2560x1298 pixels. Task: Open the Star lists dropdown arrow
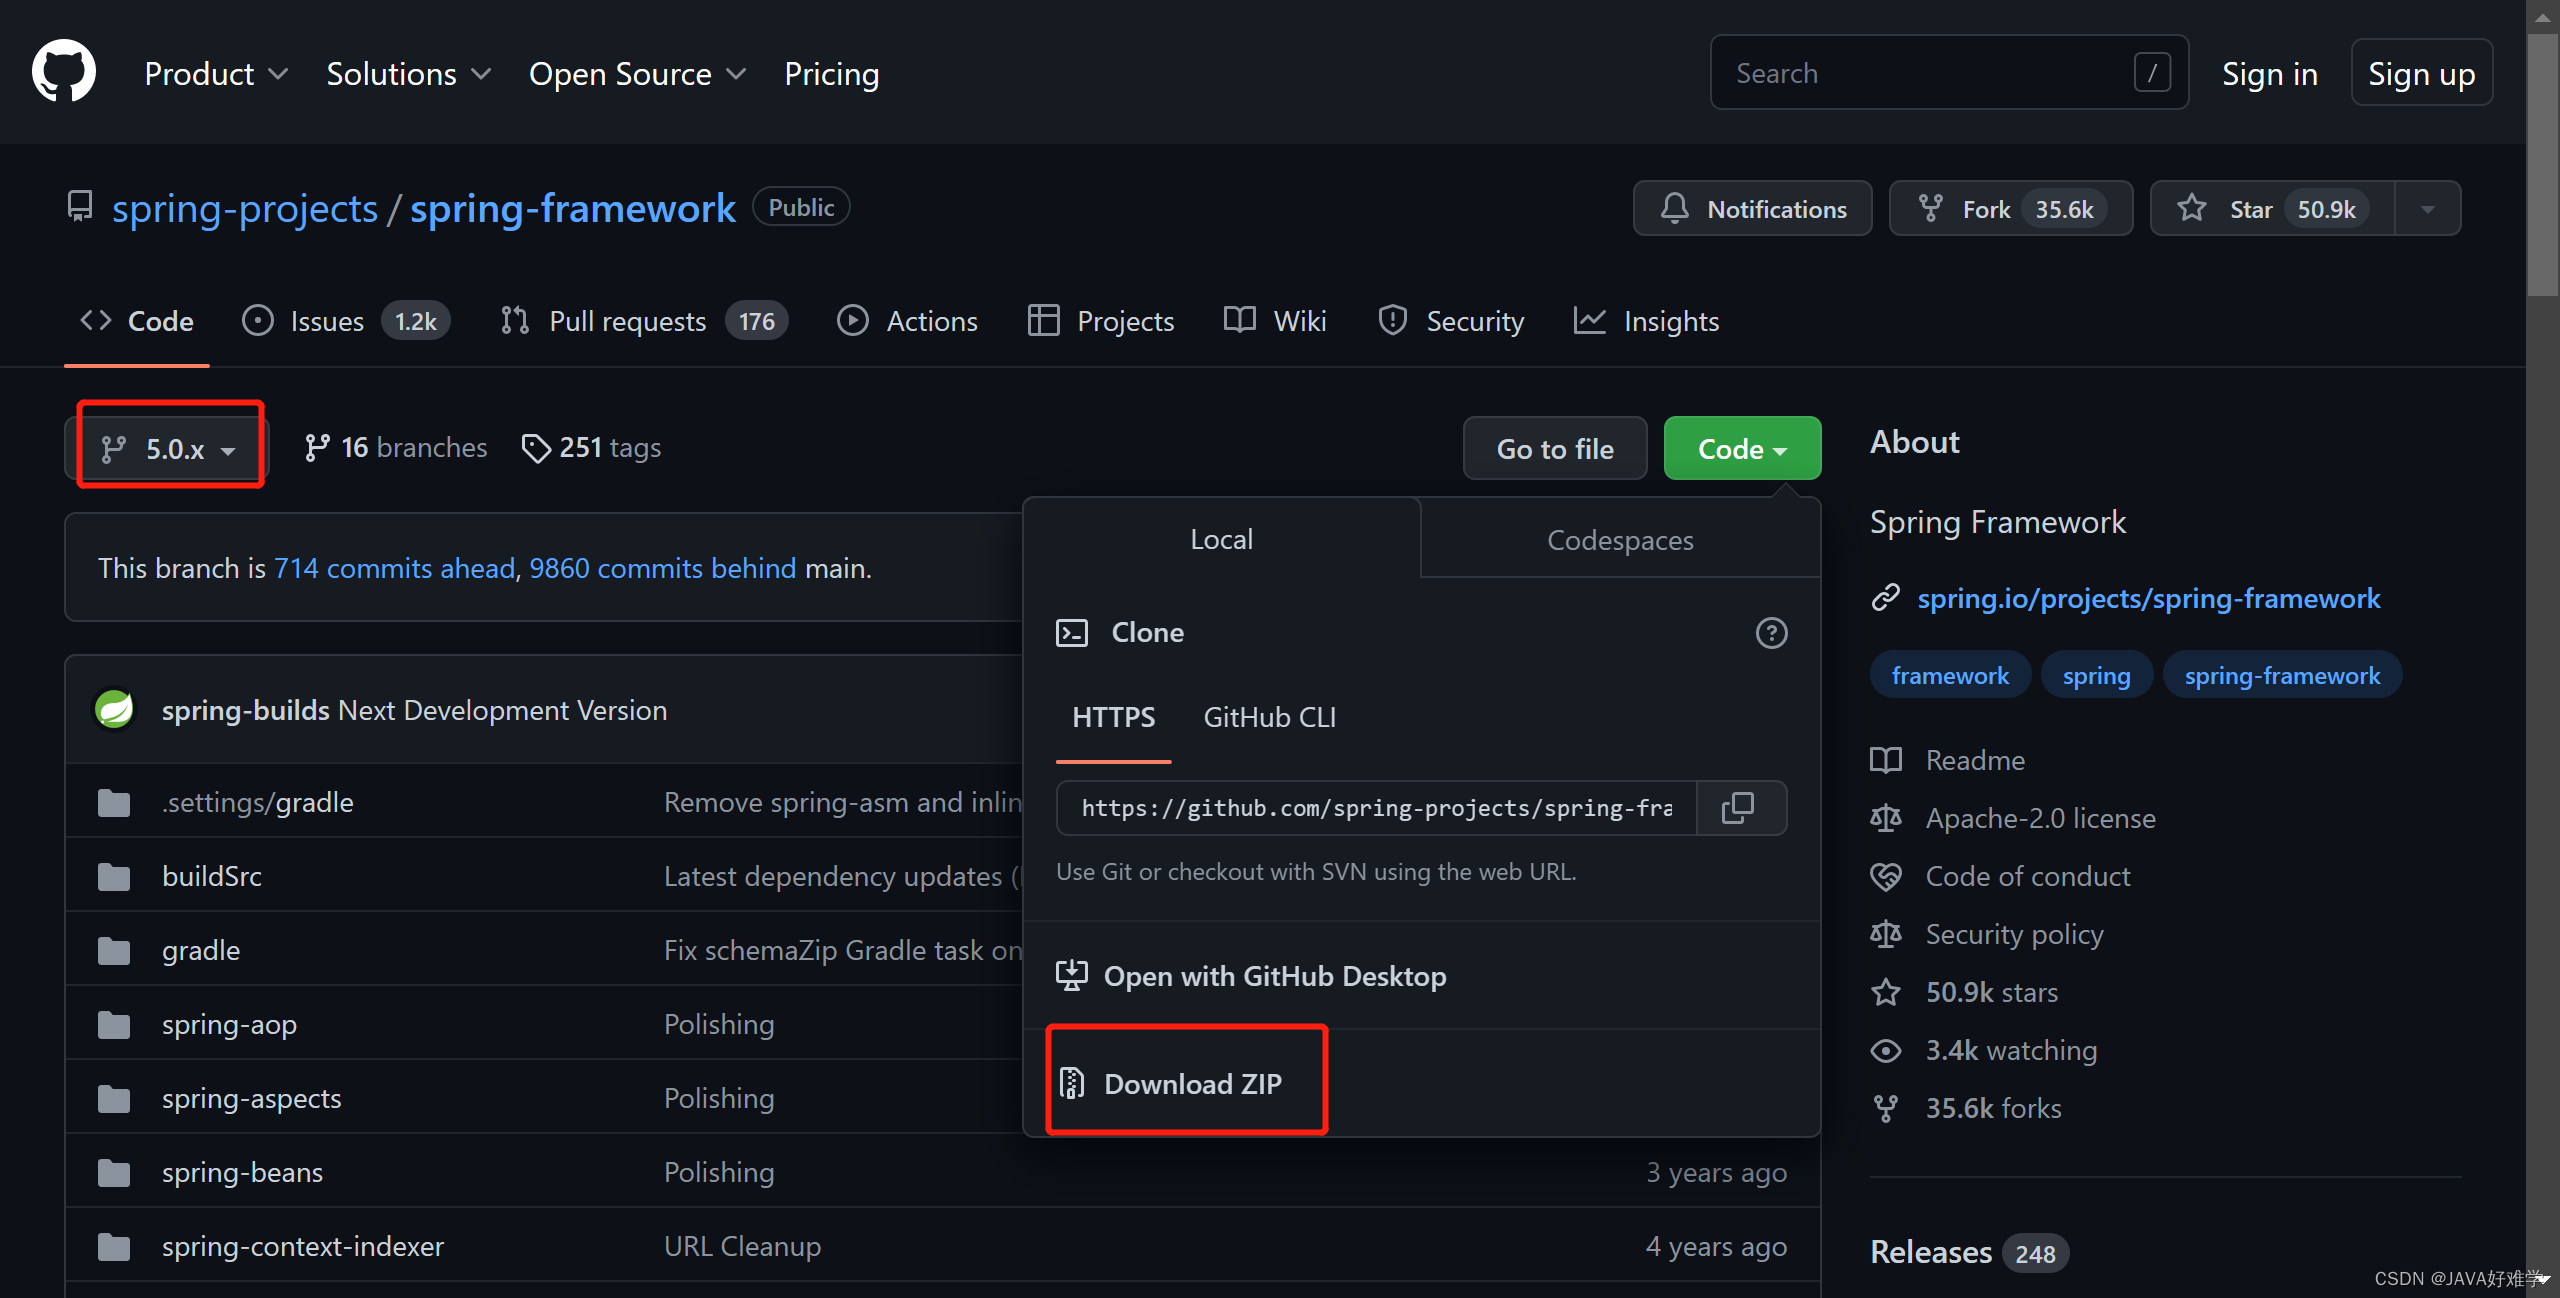point(2428,208)
